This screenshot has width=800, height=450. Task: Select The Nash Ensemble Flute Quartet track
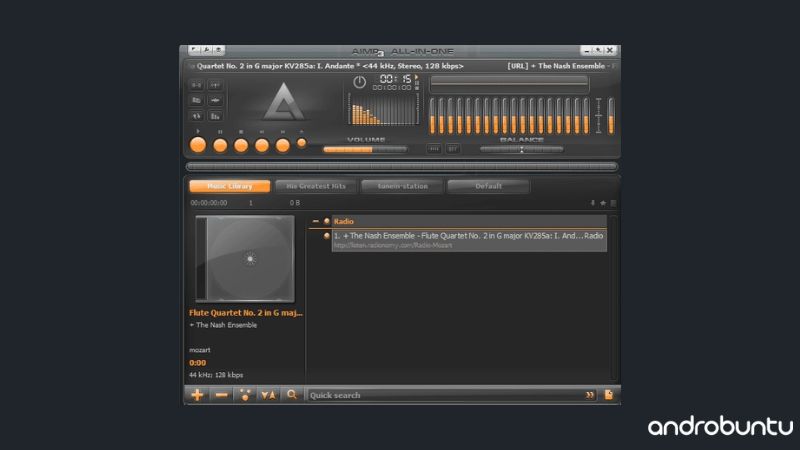click(469, 236)
